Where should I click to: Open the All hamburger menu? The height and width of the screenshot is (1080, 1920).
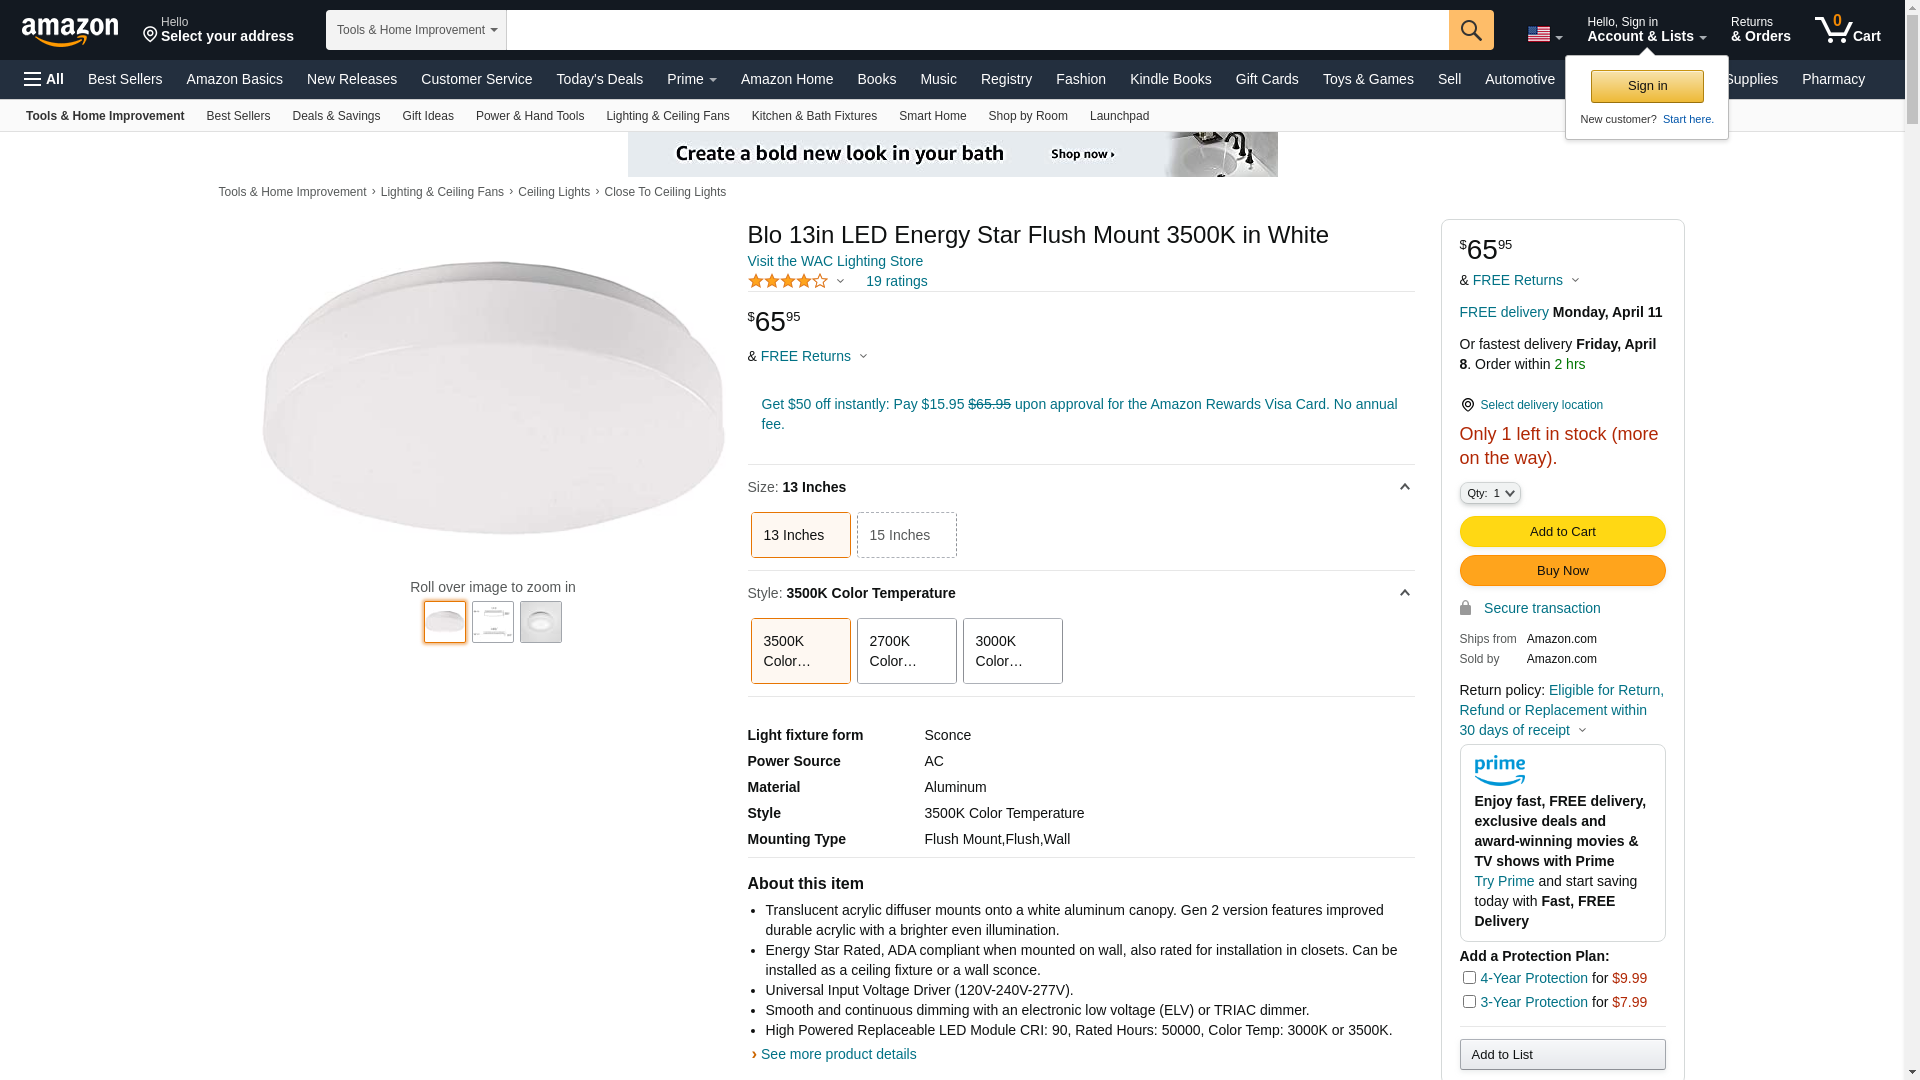[x=44, y=79]
